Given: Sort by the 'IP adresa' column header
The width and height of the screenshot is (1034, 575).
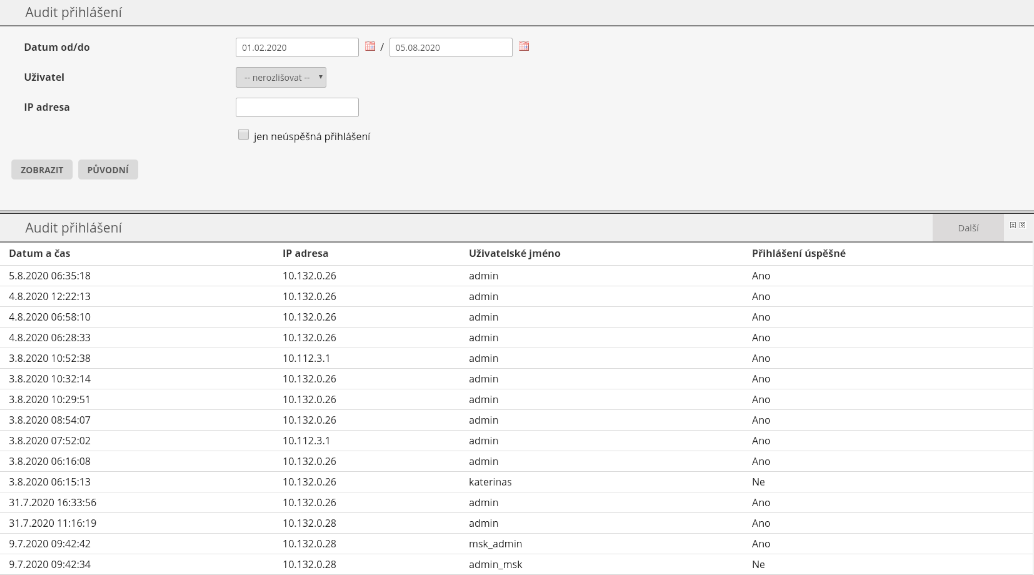Looking at the screenshot, I should [305, 254].
